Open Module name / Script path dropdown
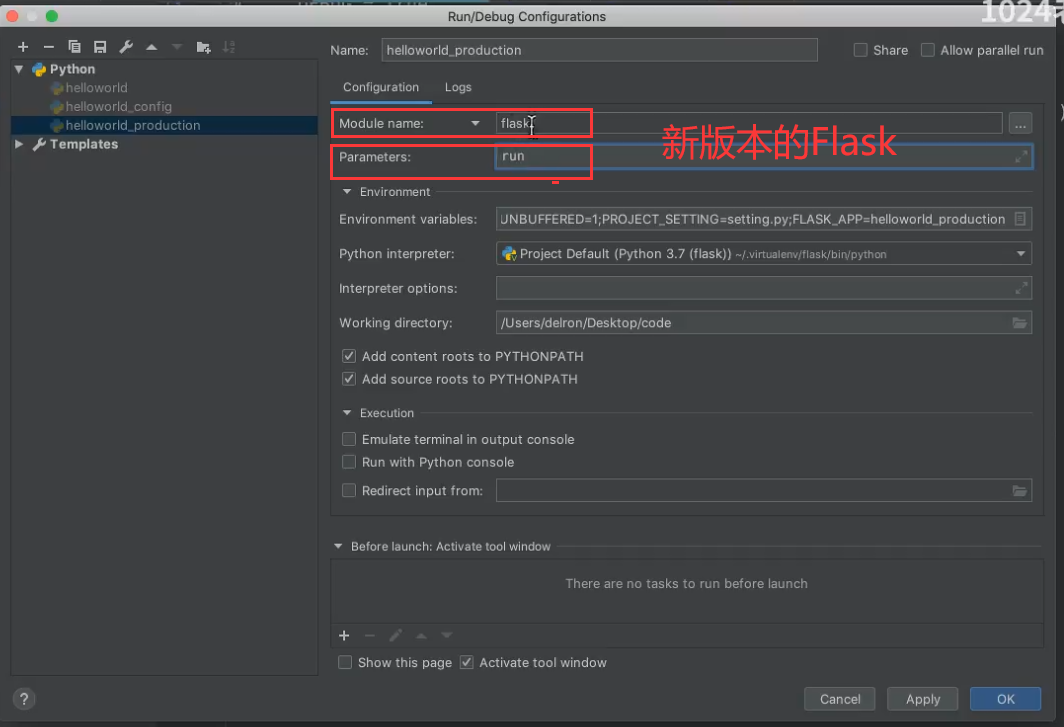Image resolution: width=1064 pixels, height=727 pixels. [x=475, y=124]
